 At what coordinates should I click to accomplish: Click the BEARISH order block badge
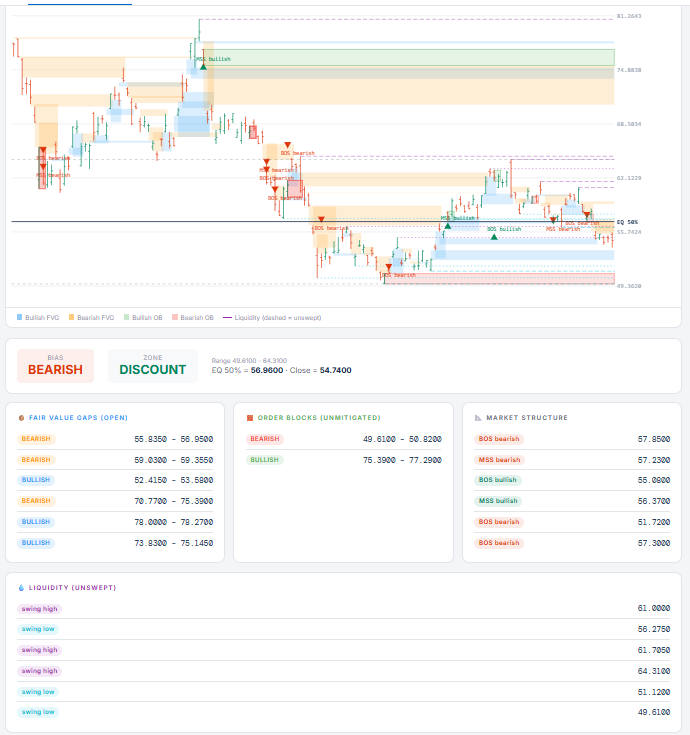[x=265, y=439]
